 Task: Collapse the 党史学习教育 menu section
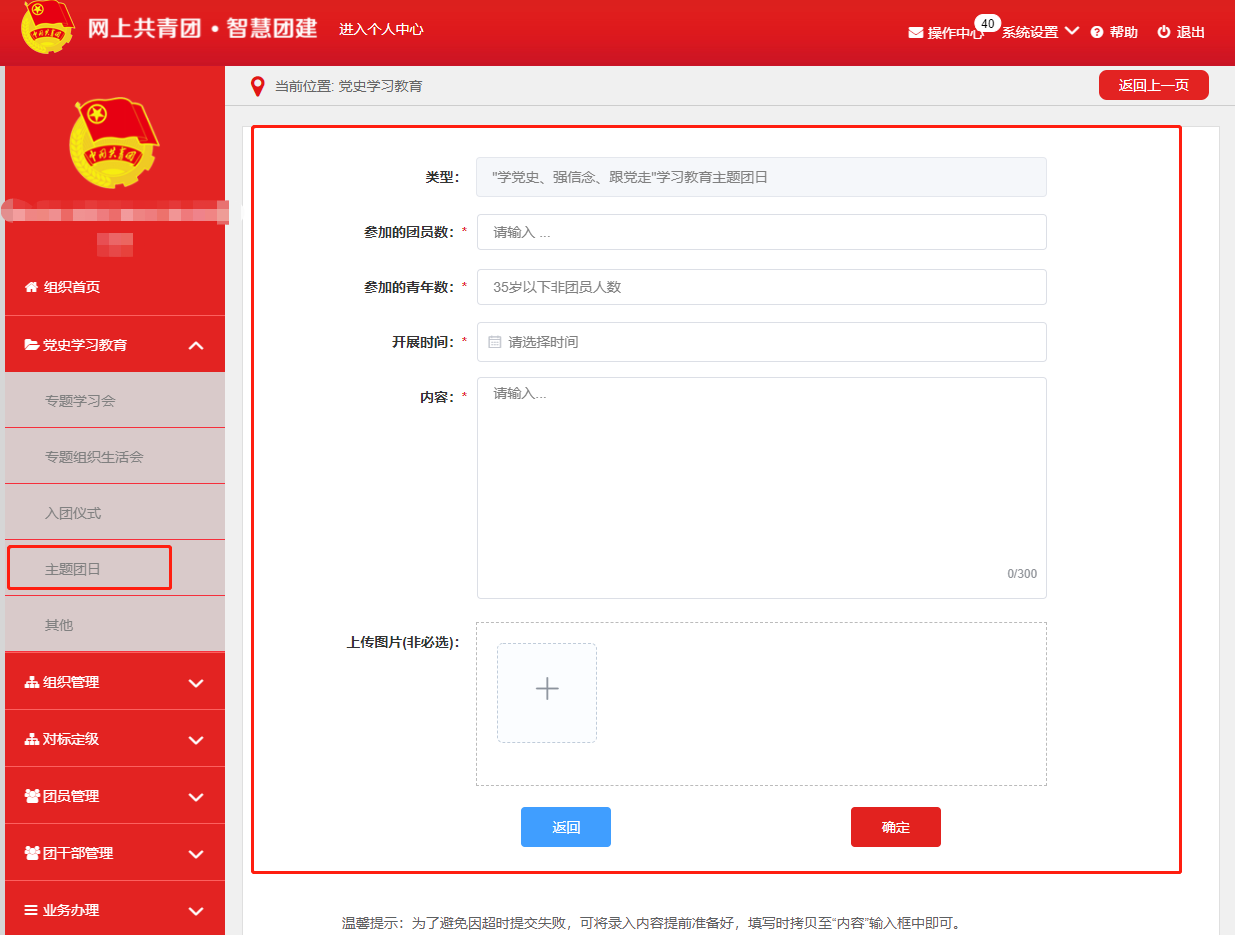(x=196, y=345)
